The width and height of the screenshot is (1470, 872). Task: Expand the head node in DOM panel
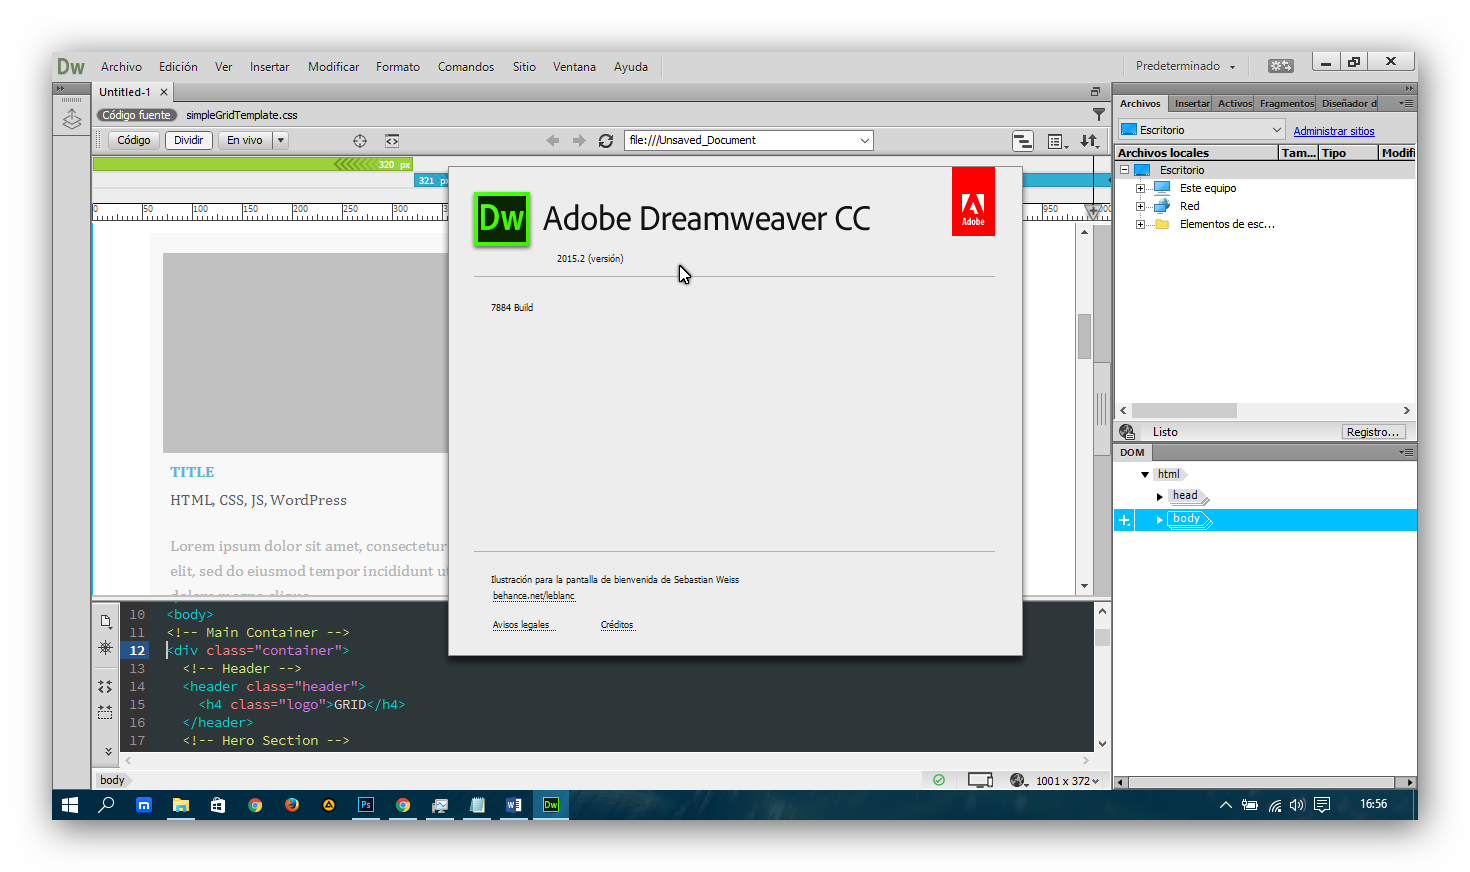point(1160,497)
